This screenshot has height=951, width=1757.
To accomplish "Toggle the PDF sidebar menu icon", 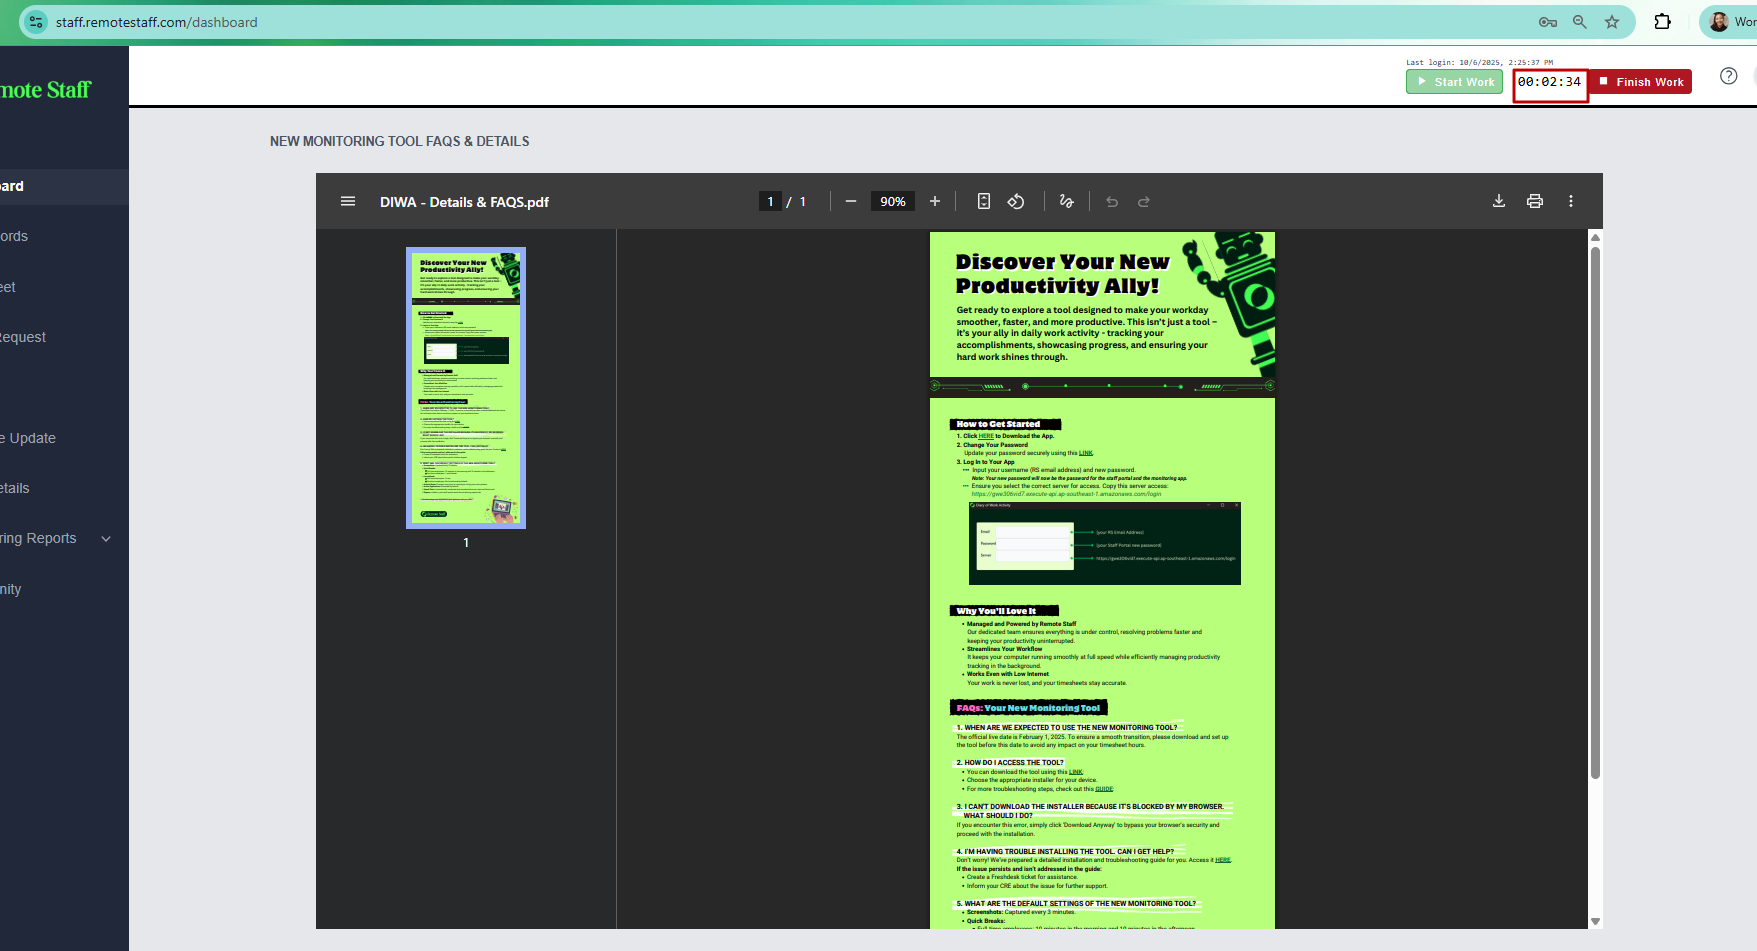I will (348, 201).
